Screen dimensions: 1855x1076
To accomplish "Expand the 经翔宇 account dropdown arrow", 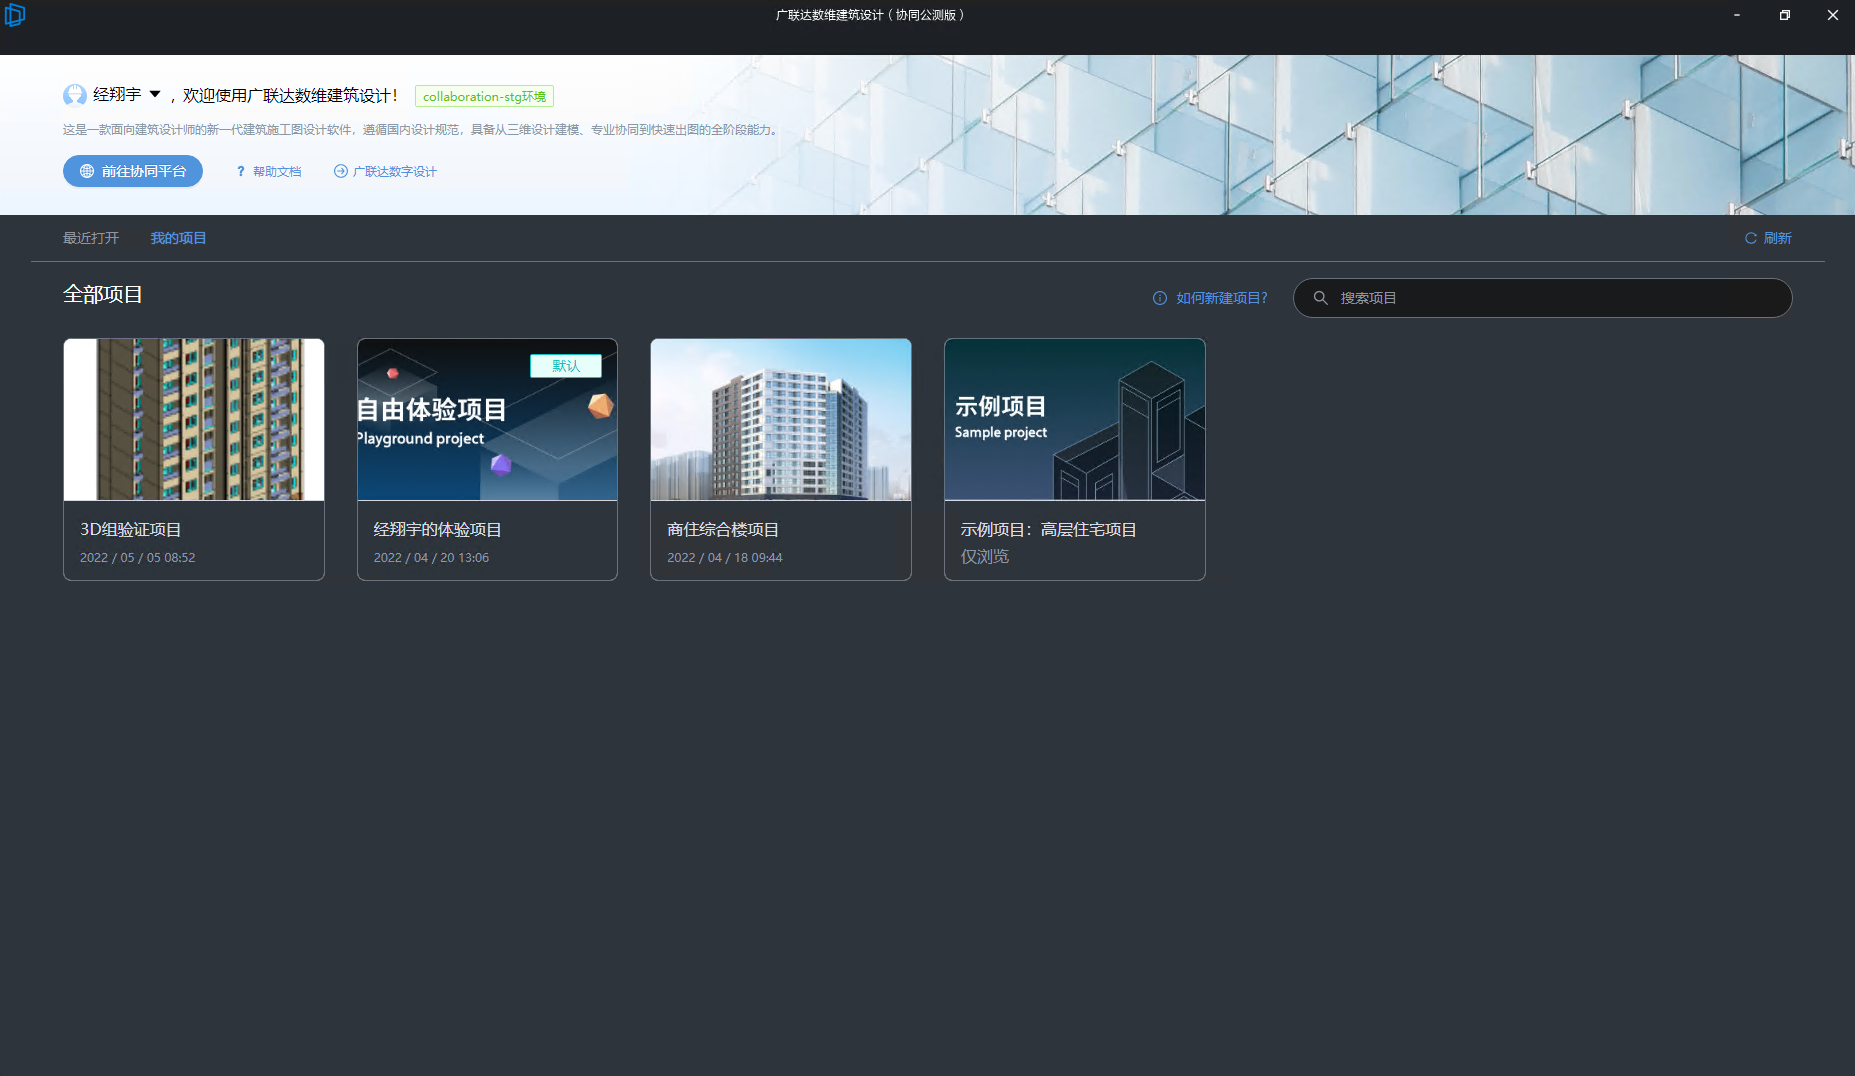I will click(155, 95).
